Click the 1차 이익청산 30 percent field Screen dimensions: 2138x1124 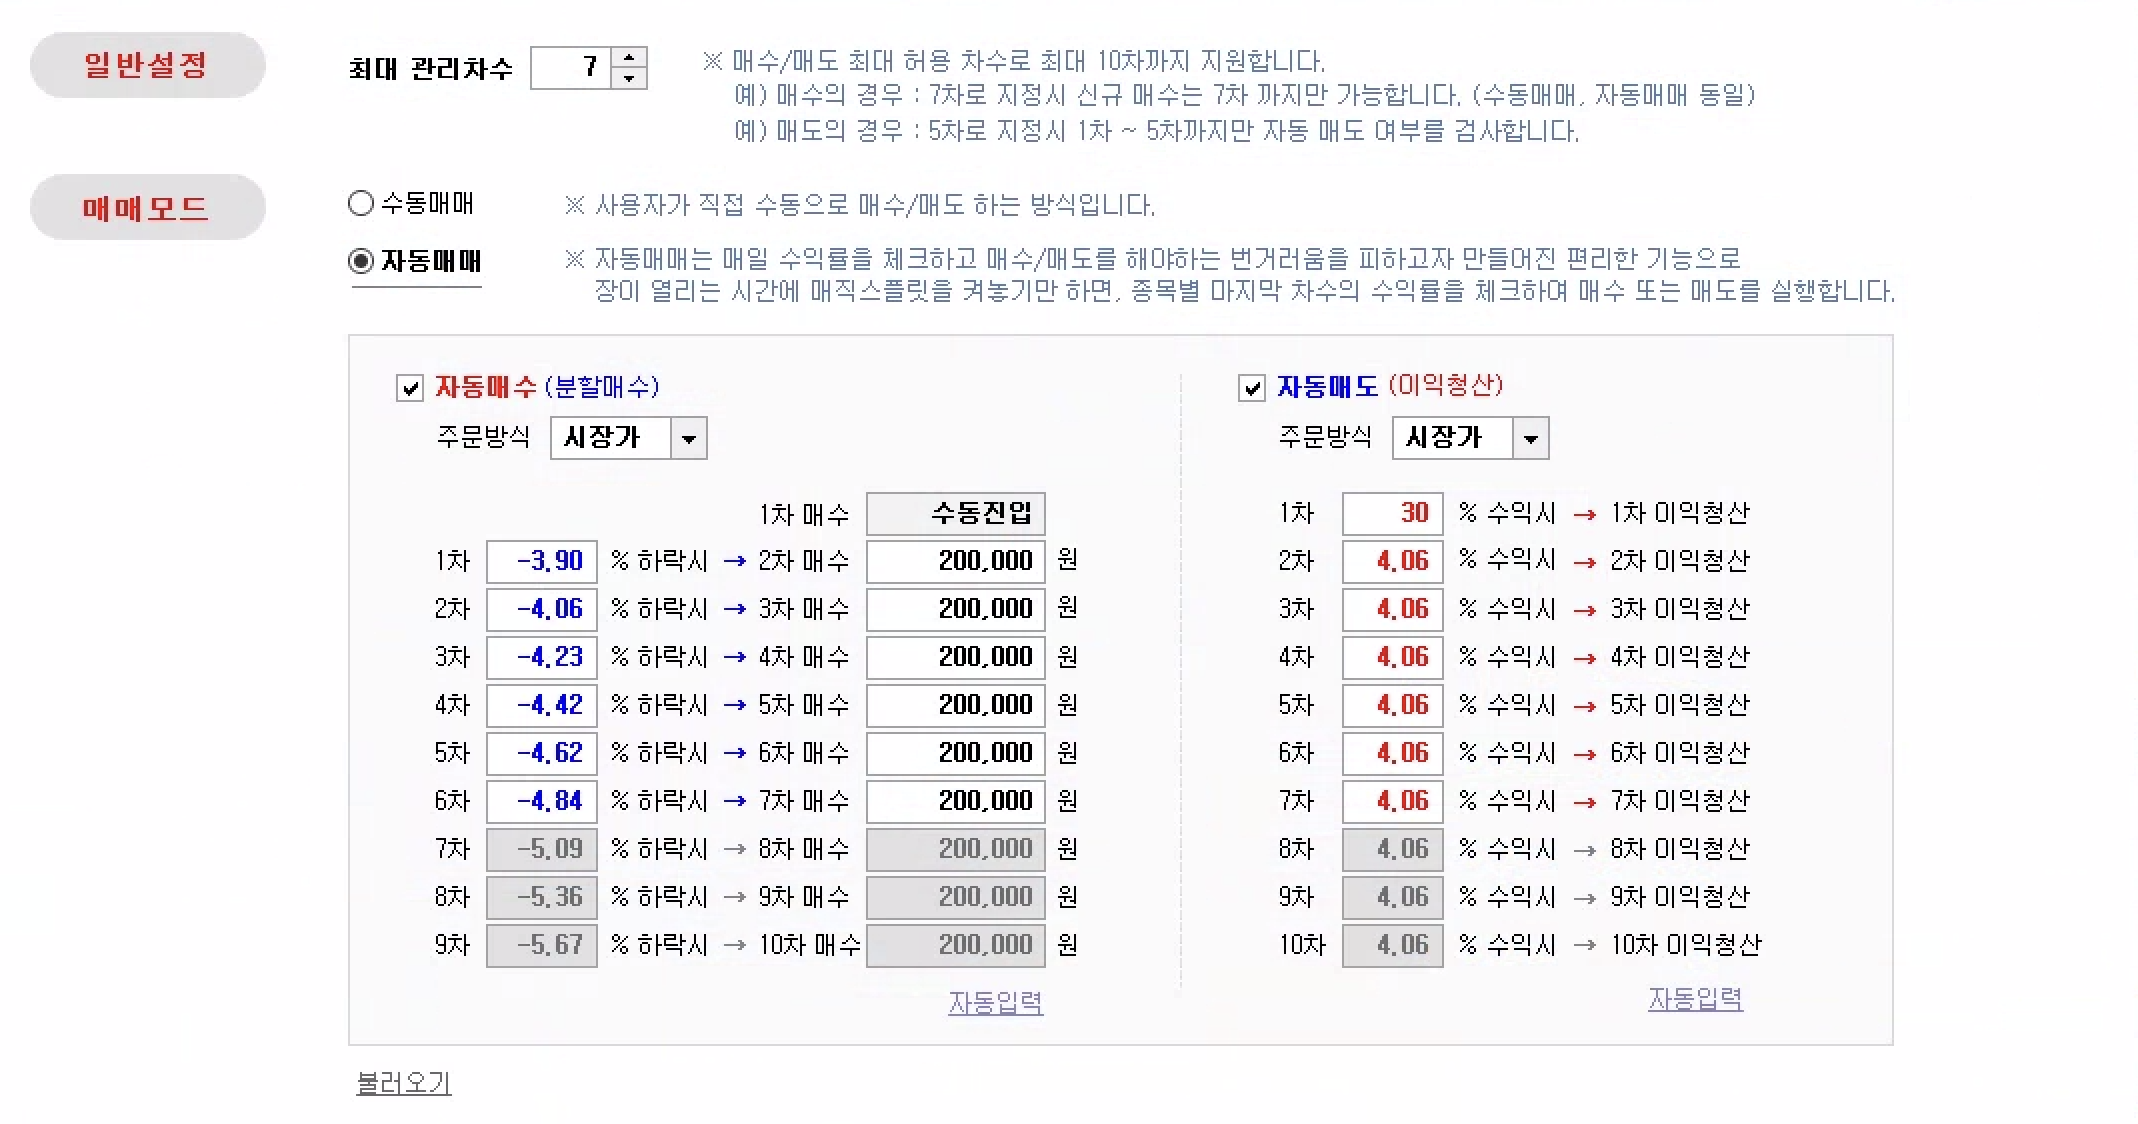1392,513
